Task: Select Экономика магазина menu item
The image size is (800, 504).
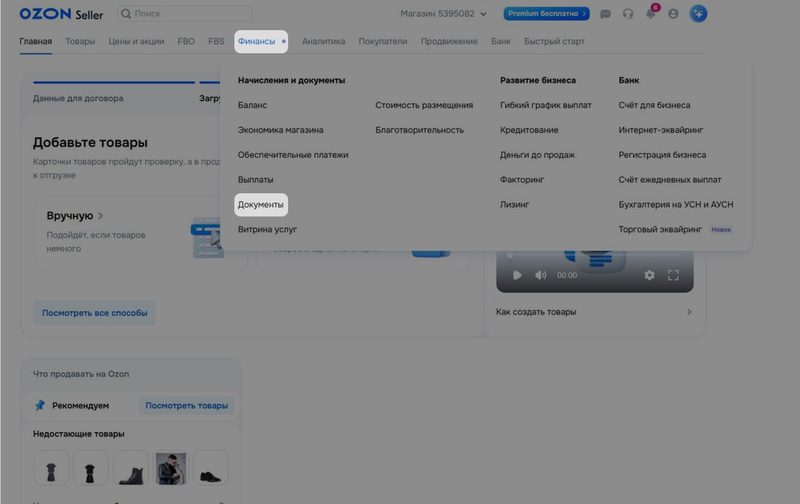Action: pos(281,130)
